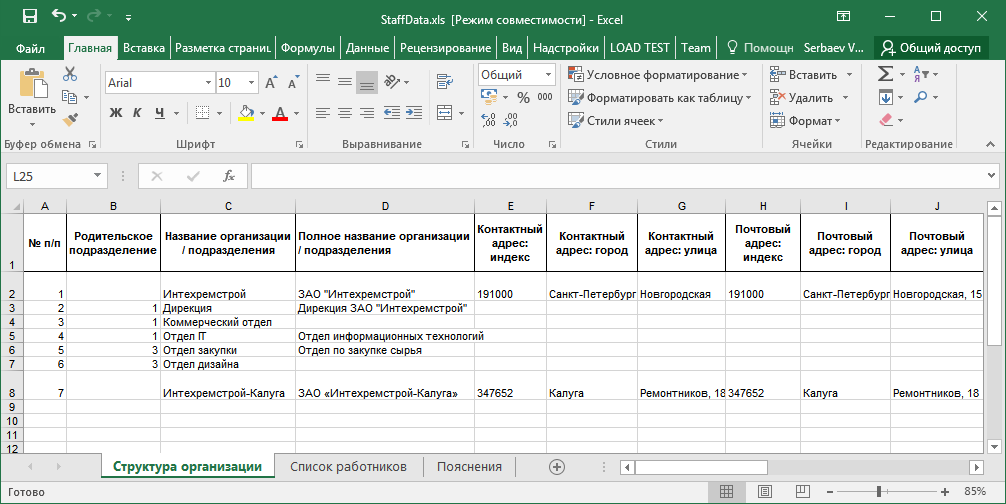Apply fill color with the paint bucket
1006x504 pixels.
coord(246,113)
